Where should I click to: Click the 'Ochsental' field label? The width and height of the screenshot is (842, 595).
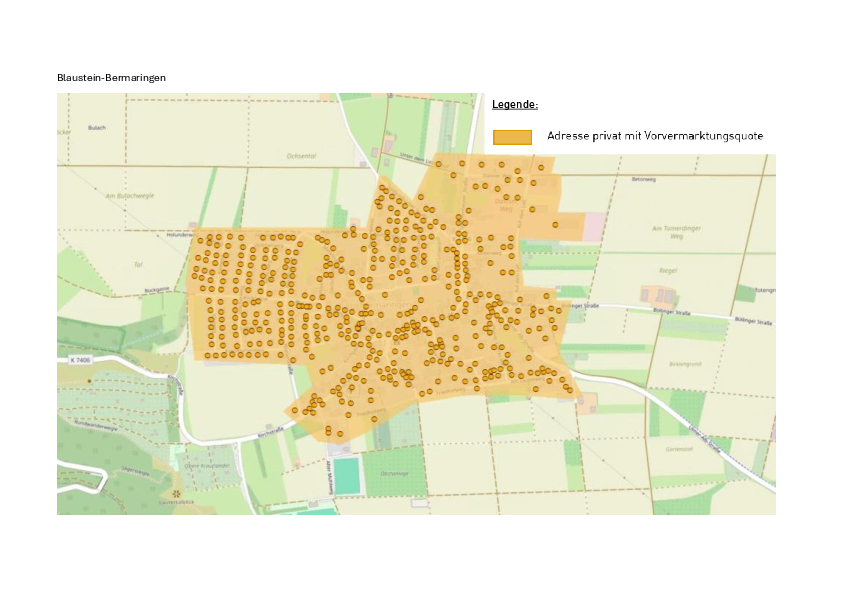point(301,156)
